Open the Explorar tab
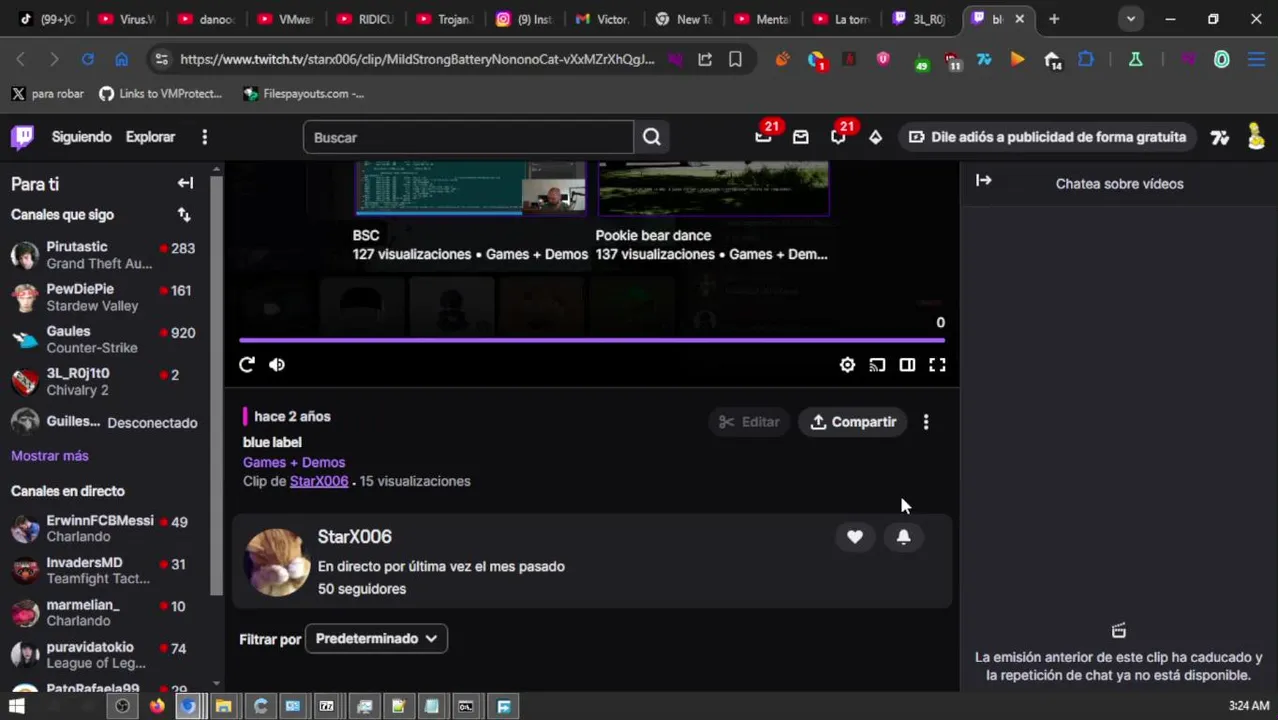1278x720 pixels. coord(150,137)
